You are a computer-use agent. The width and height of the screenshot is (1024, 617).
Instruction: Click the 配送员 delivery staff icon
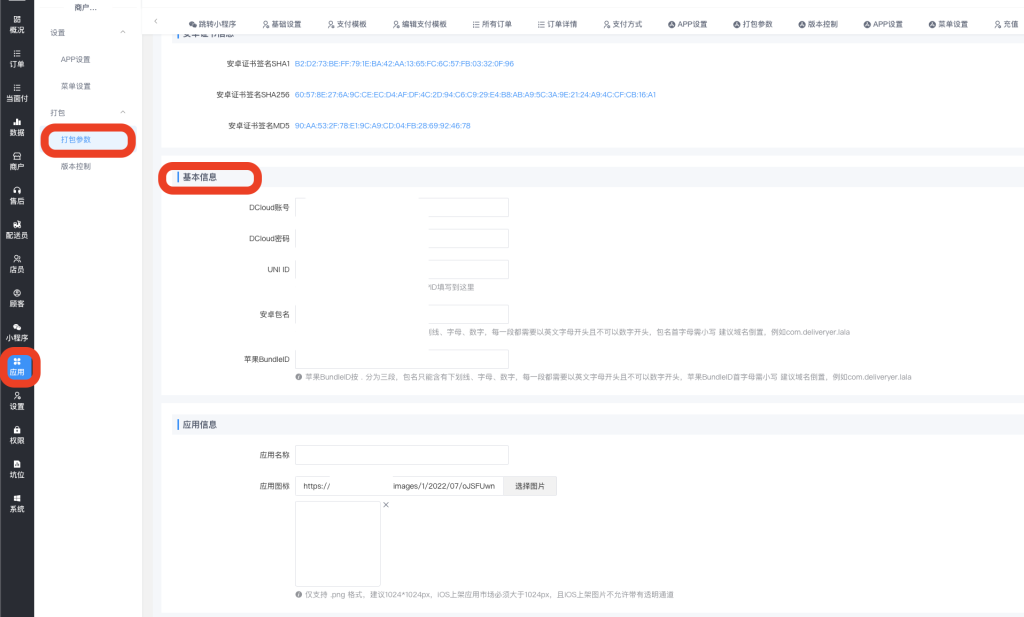16,229
